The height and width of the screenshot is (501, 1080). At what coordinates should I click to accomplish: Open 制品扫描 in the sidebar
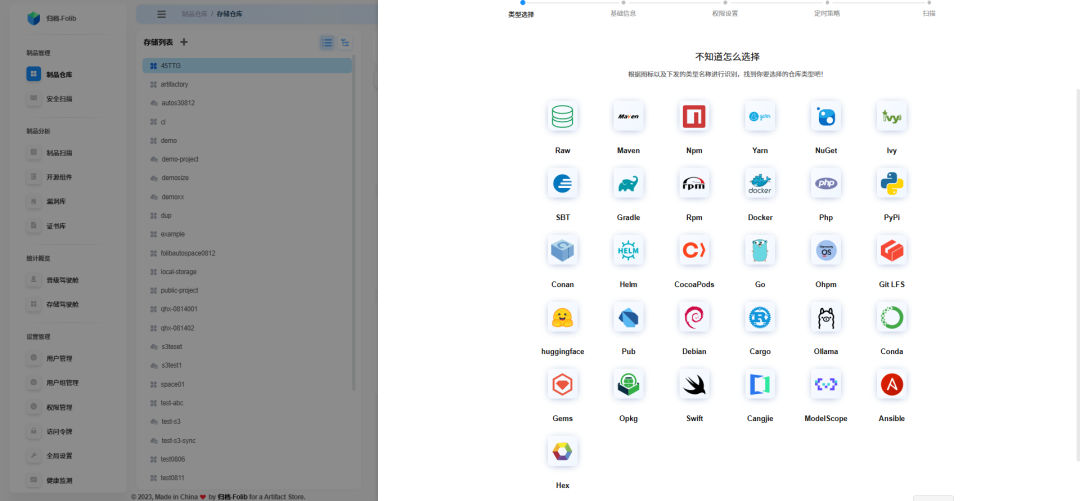point(59,153)
